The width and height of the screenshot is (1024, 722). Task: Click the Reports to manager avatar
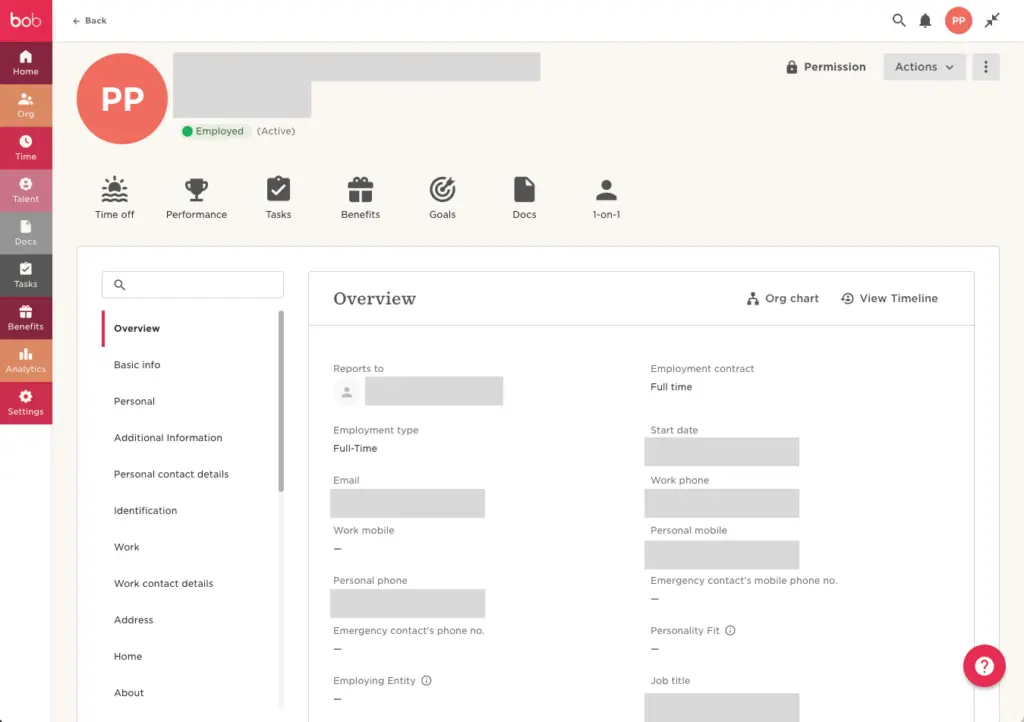[x=347, y=392]
